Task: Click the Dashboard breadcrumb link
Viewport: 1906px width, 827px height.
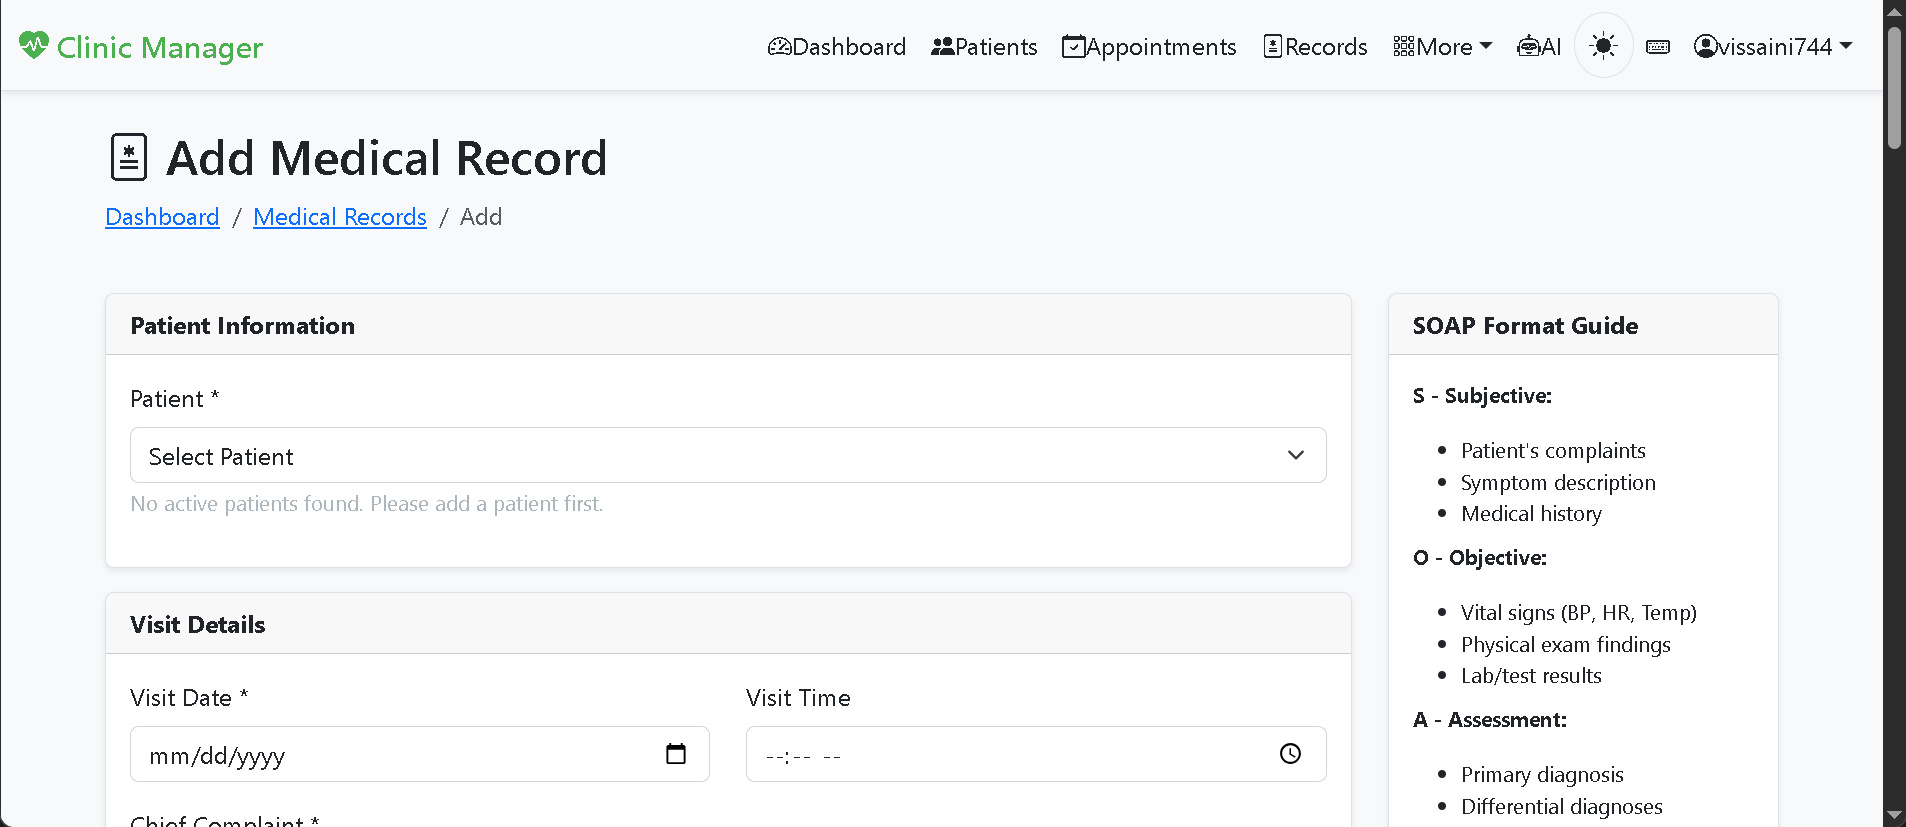Action: [162, 217]
